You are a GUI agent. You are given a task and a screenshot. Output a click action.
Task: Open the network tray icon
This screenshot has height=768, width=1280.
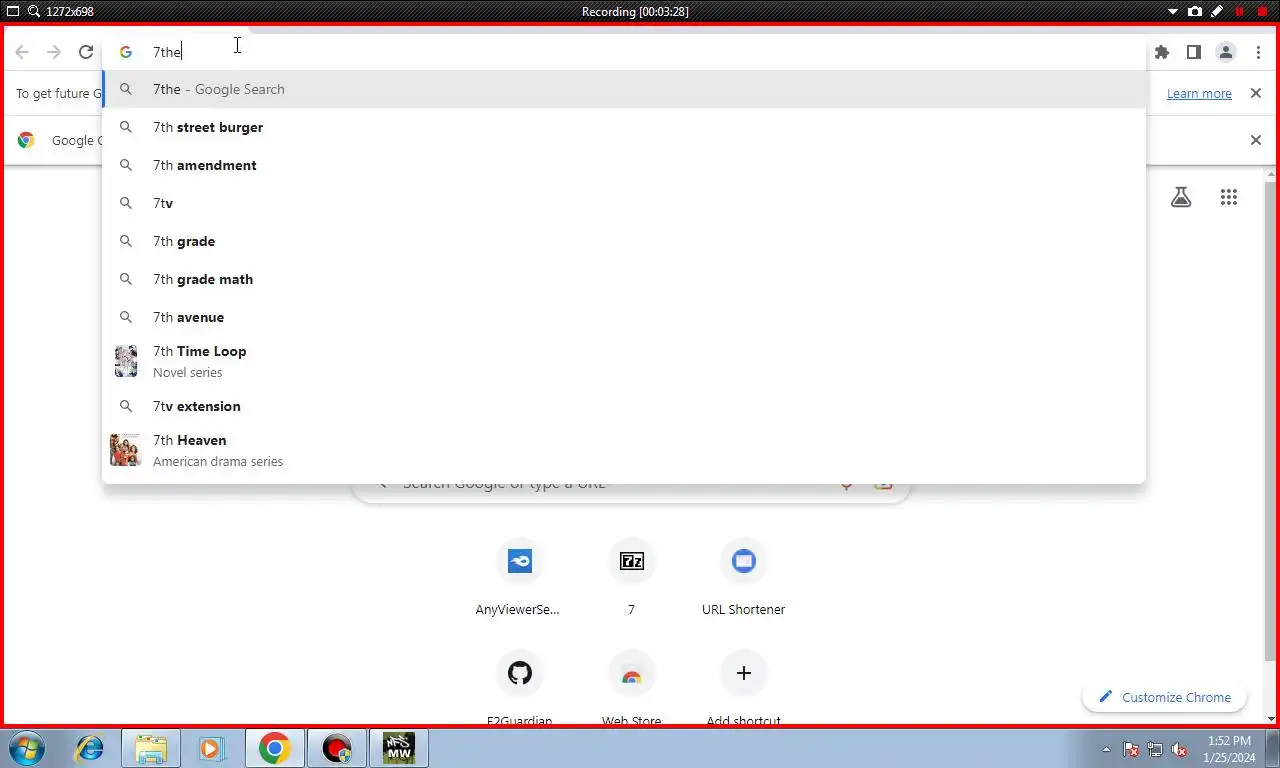click(x=1155, y=749)
